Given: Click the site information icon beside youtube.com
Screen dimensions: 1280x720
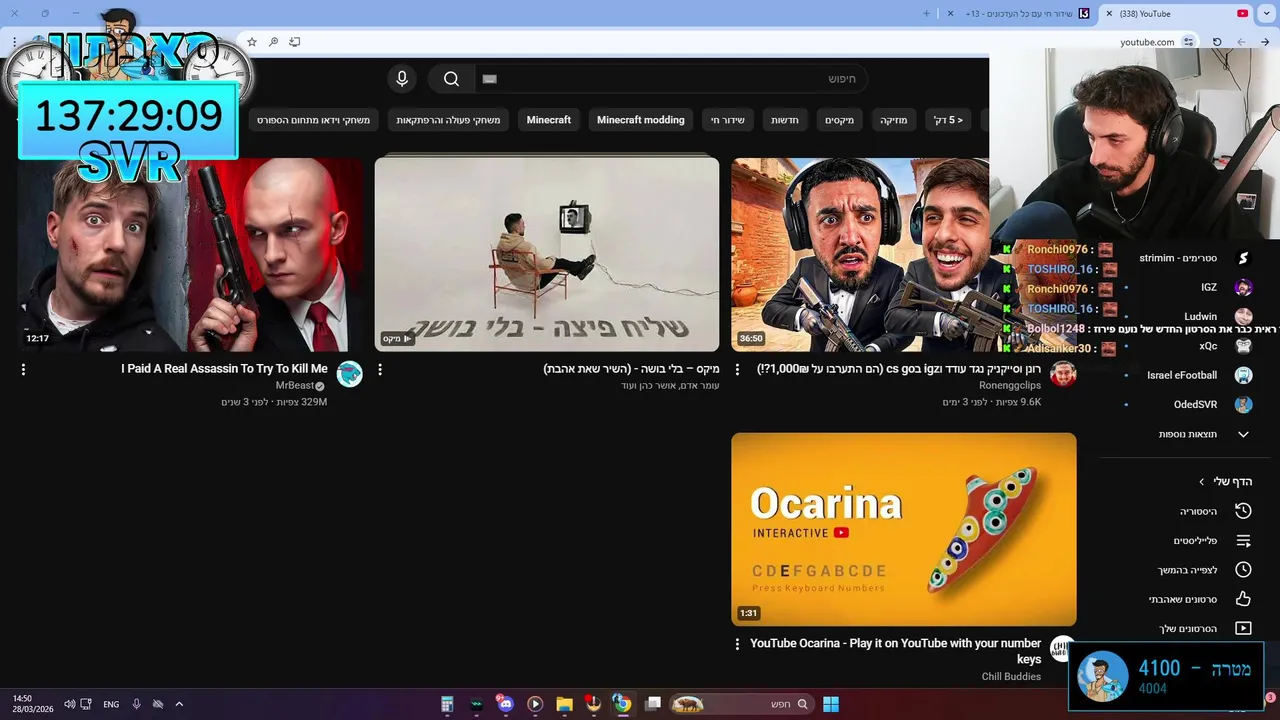Looking at the screenshot, I should tap(1188, 42).
